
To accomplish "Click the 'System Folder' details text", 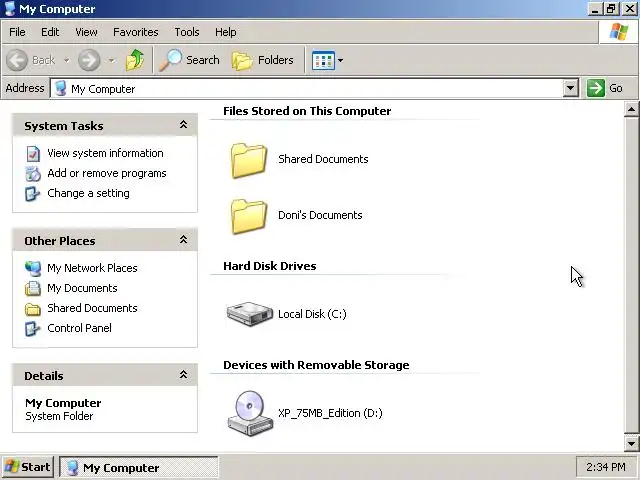I will [x=59, y=416].
